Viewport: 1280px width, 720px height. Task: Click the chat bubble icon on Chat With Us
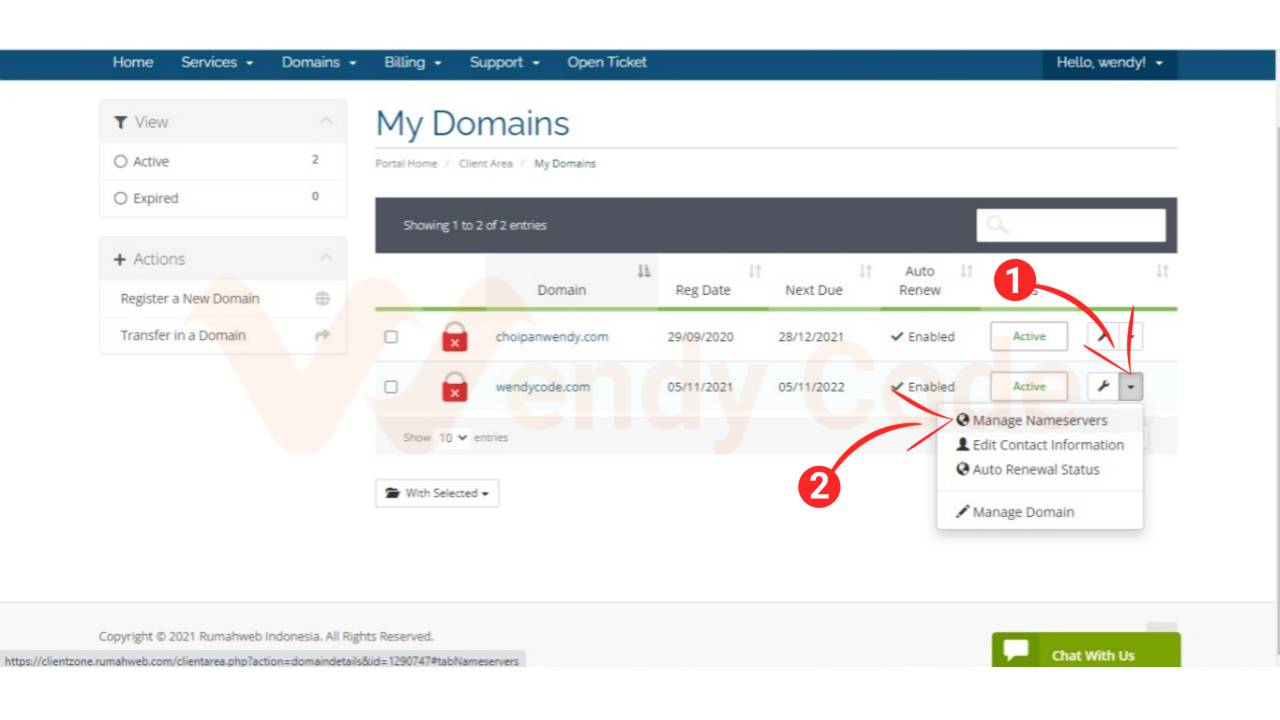[x=1016, y=651]
